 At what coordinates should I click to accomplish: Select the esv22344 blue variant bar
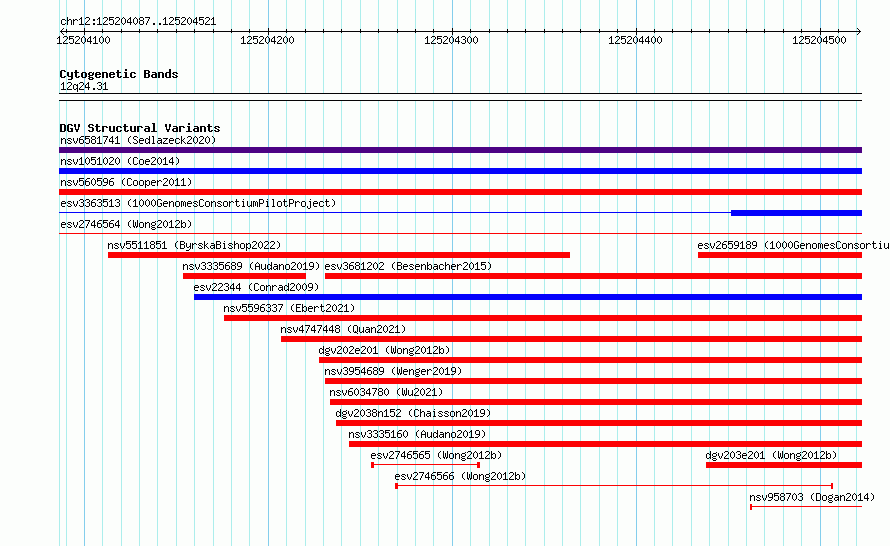click(528, 297)
